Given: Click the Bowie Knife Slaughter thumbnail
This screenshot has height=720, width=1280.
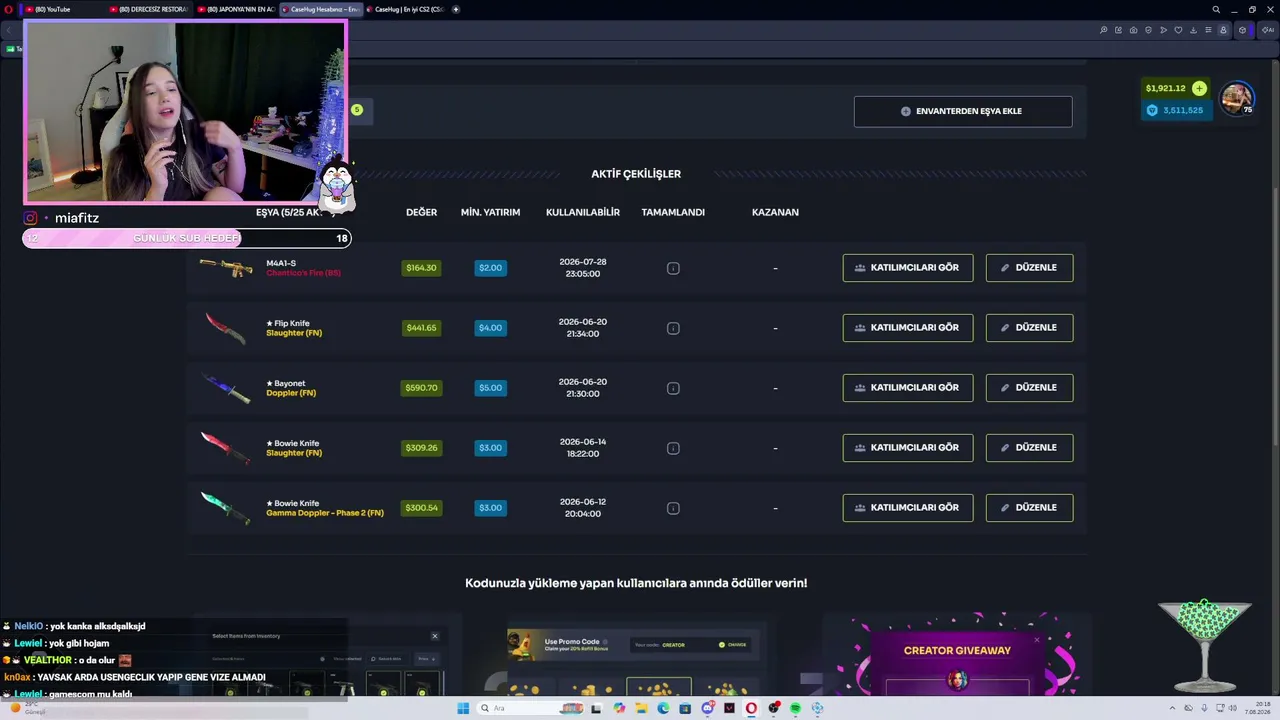Looking at the screenshot, I should [226, 448].
